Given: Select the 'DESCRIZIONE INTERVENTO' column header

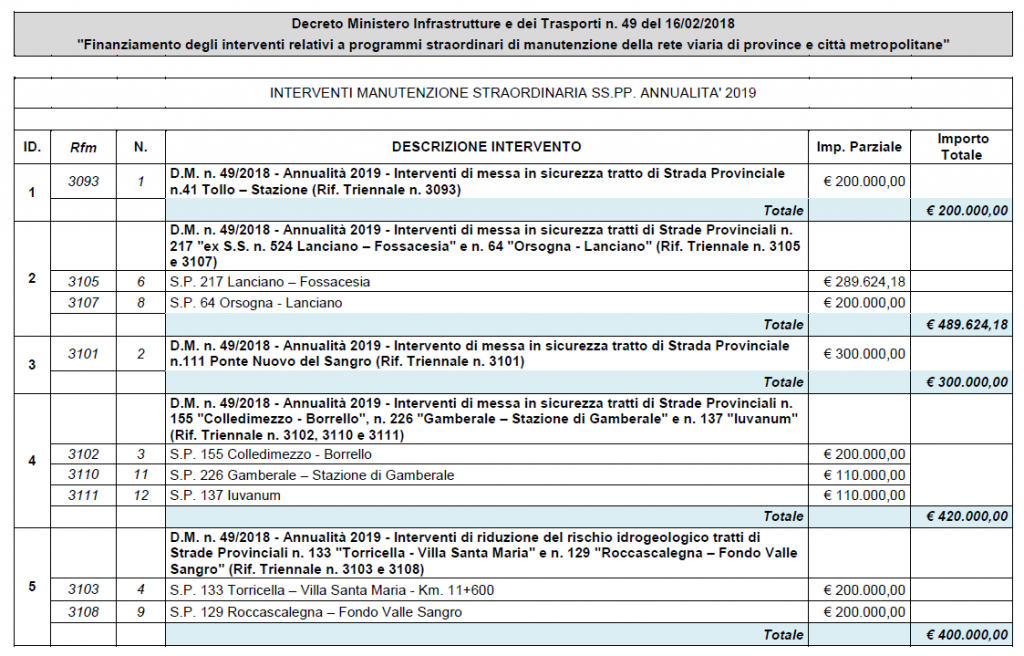Looking at the screenshot, I should click(486, 147).
